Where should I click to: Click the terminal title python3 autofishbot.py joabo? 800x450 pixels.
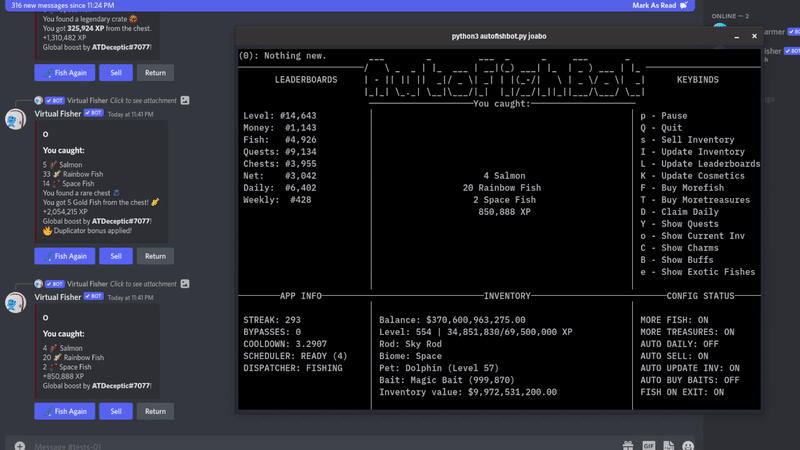(499, 36)
